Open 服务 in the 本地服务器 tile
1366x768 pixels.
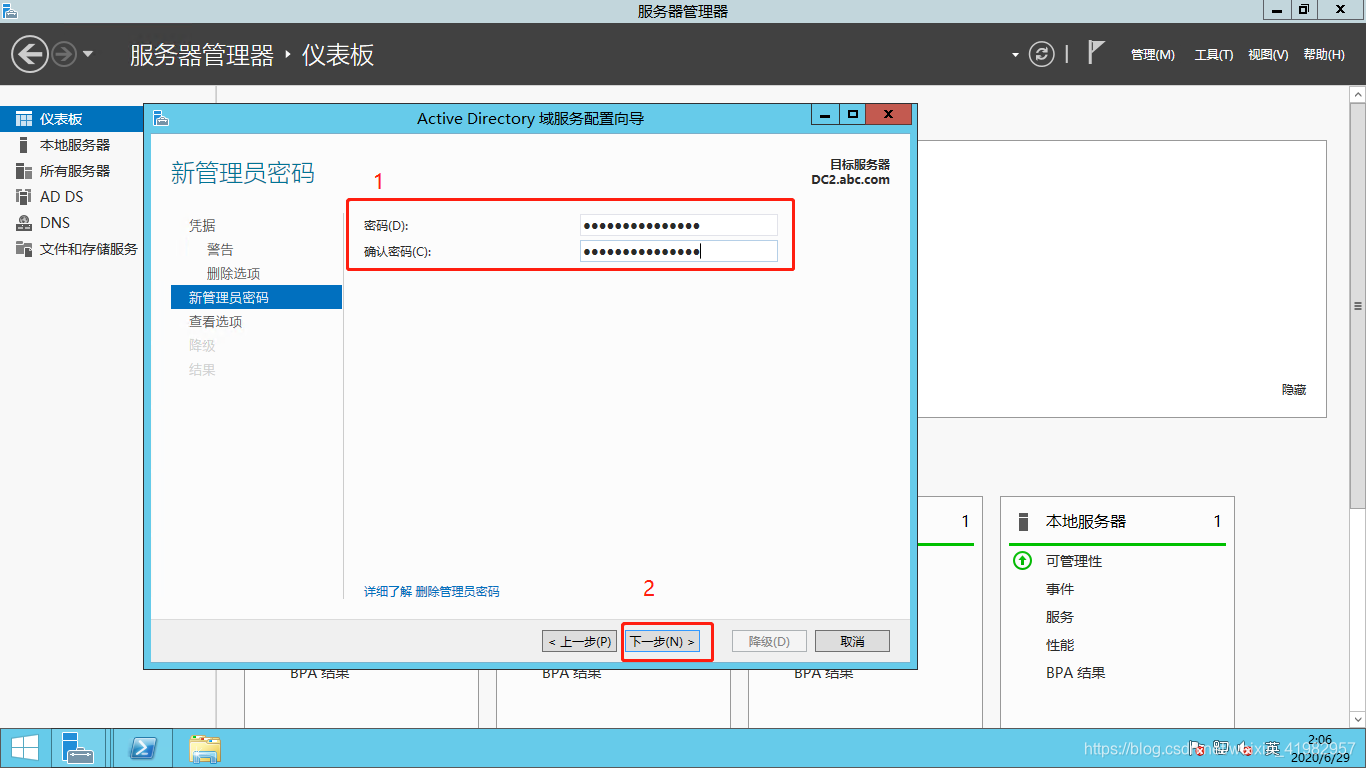click(x=1060, y=617)
